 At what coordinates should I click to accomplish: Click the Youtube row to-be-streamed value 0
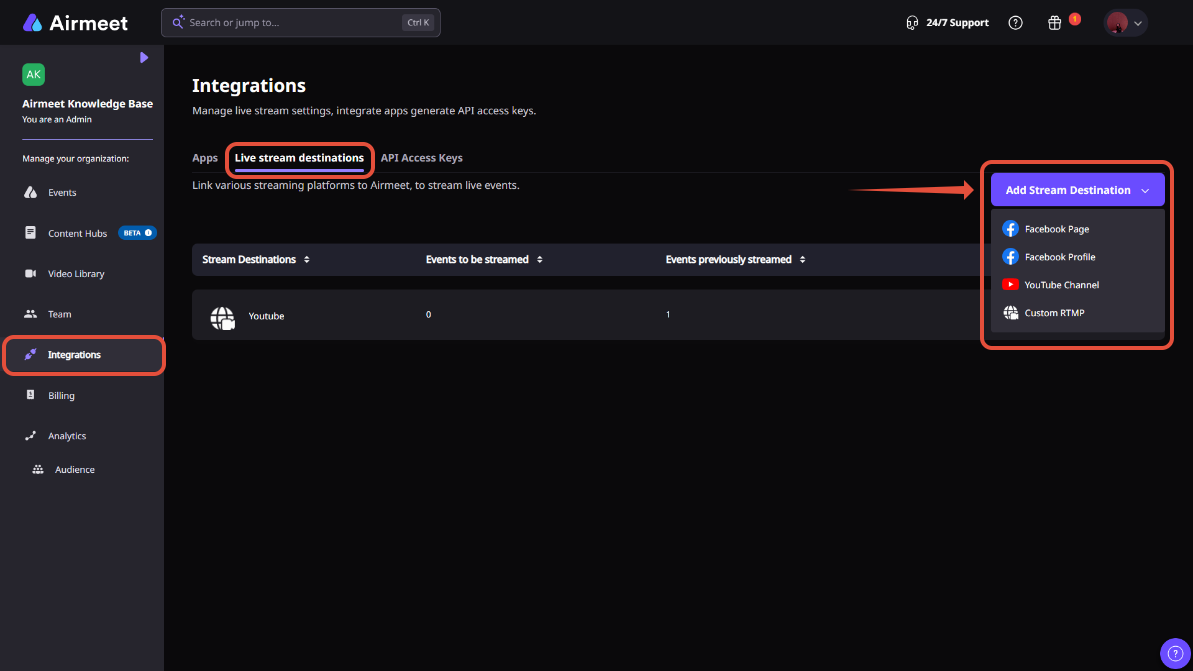(x=428, y=314)
